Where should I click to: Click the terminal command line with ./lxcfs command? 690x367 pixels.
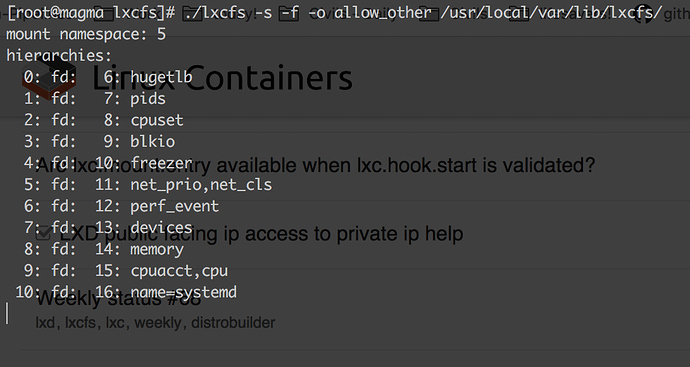[x=334, y=13]
